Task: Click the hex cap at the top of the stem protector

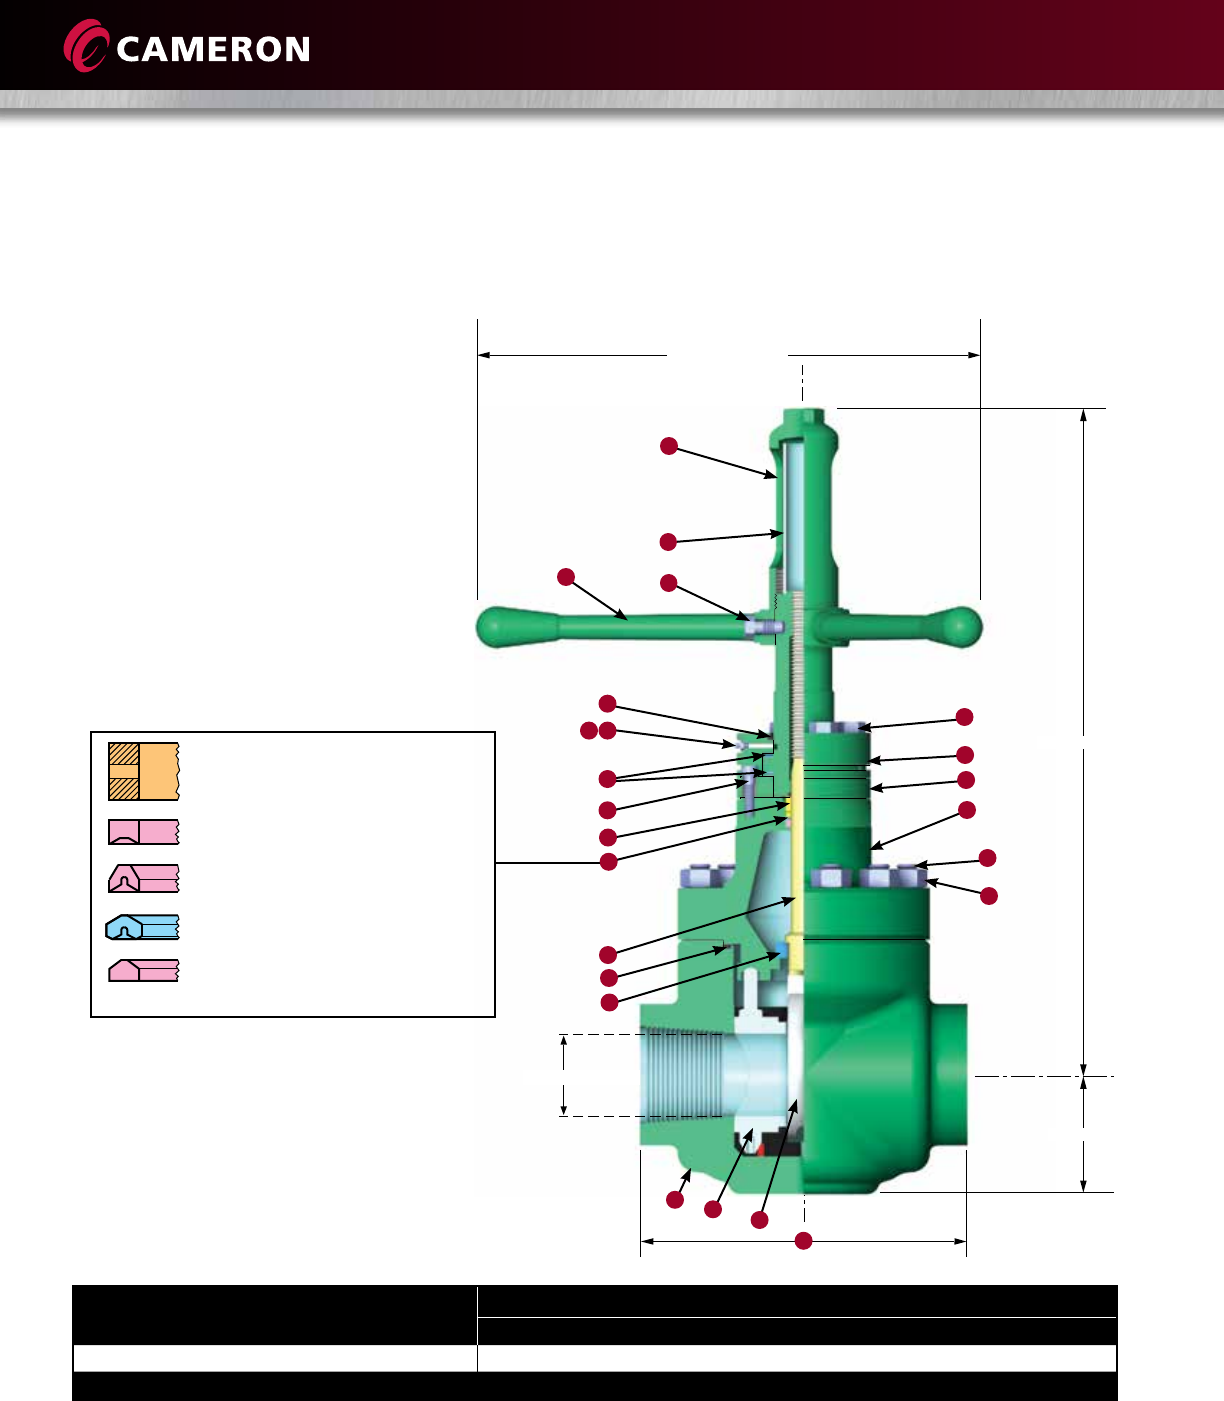Action: (x=803, y=416)
